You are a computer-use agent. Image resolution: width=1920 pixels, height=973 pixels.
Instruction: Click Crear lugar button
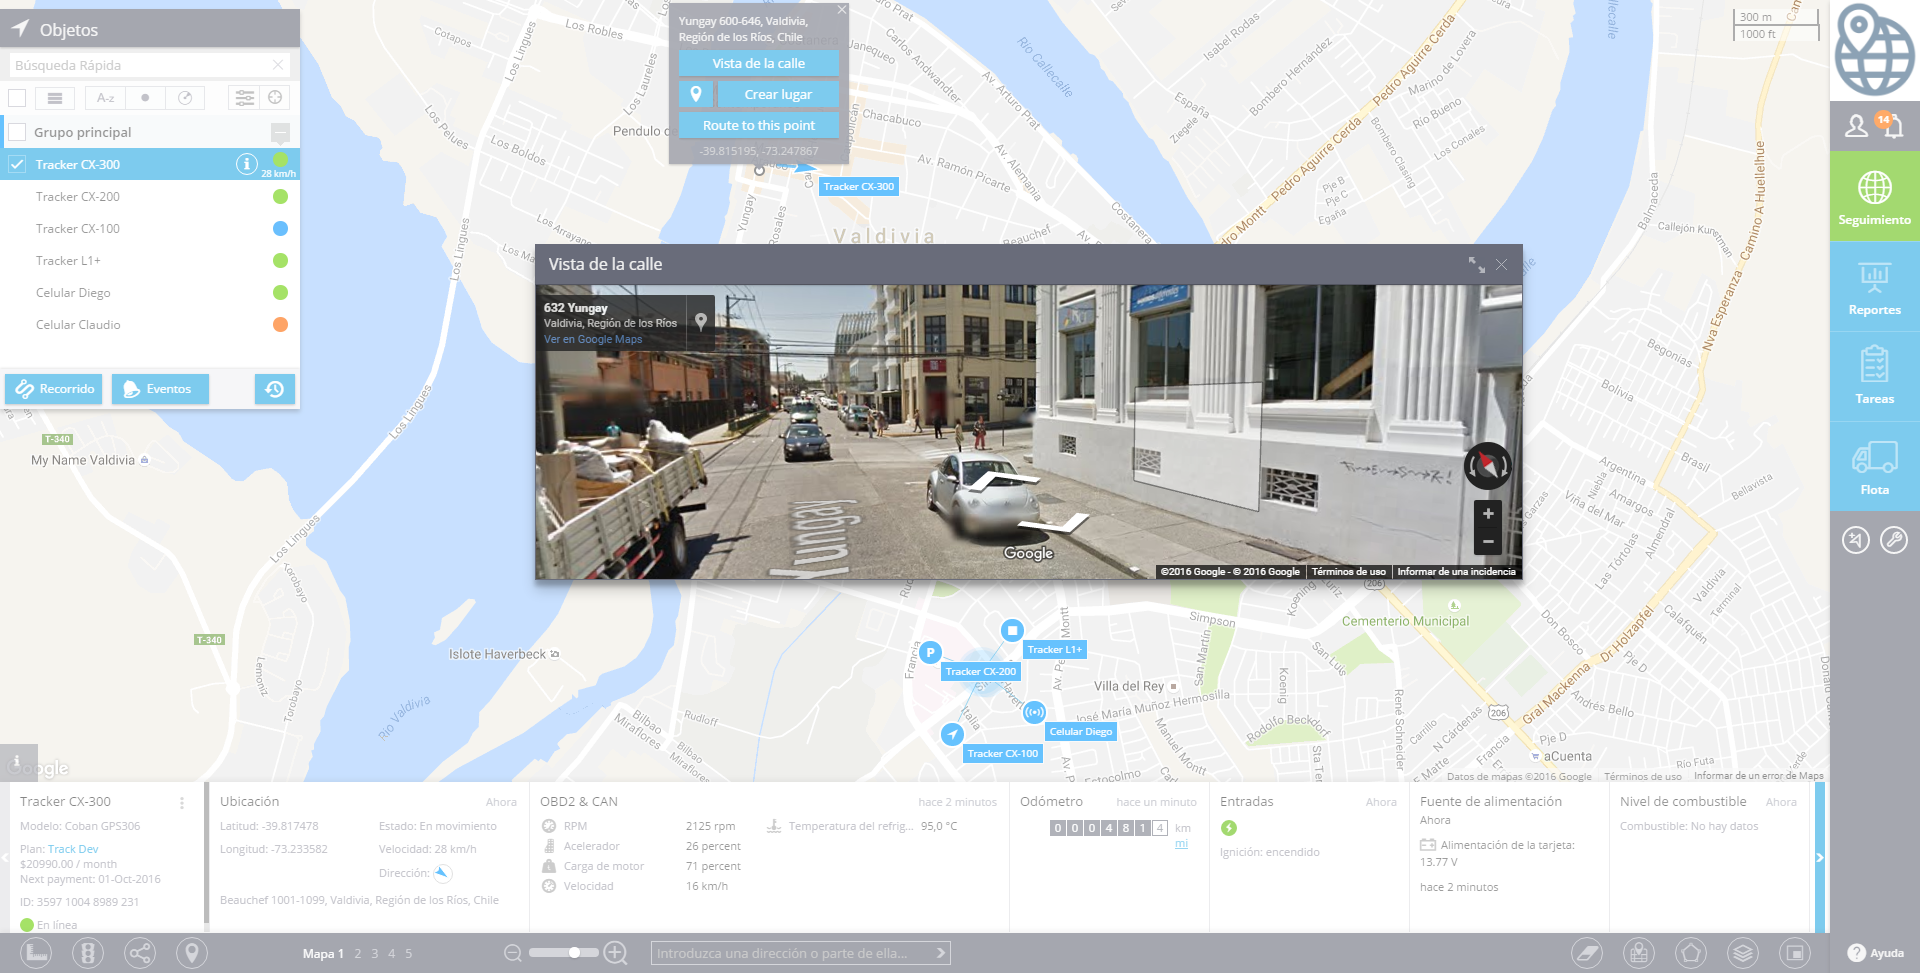pyautogui.click(x=778, y=94)
